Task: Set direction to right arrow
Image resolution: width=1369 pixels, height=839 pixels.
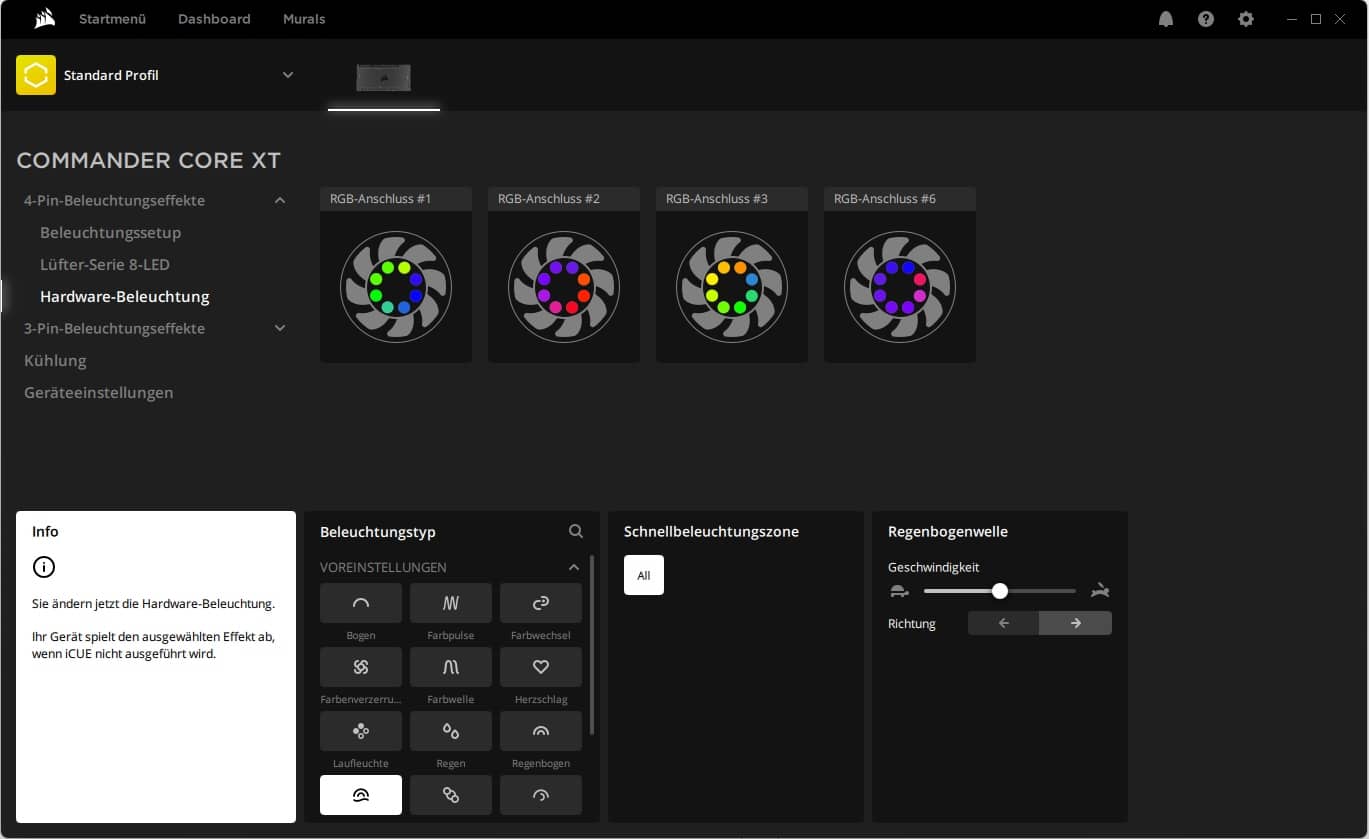Action: pyautogui.click(x=1075, y=623)
